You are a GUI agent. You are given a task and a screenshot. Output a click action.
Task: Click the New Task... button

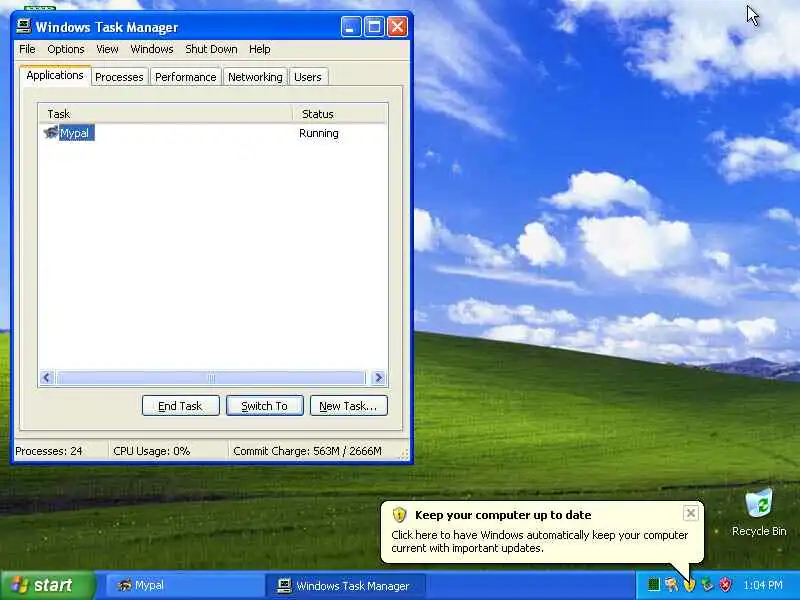[x=348, y=406]
